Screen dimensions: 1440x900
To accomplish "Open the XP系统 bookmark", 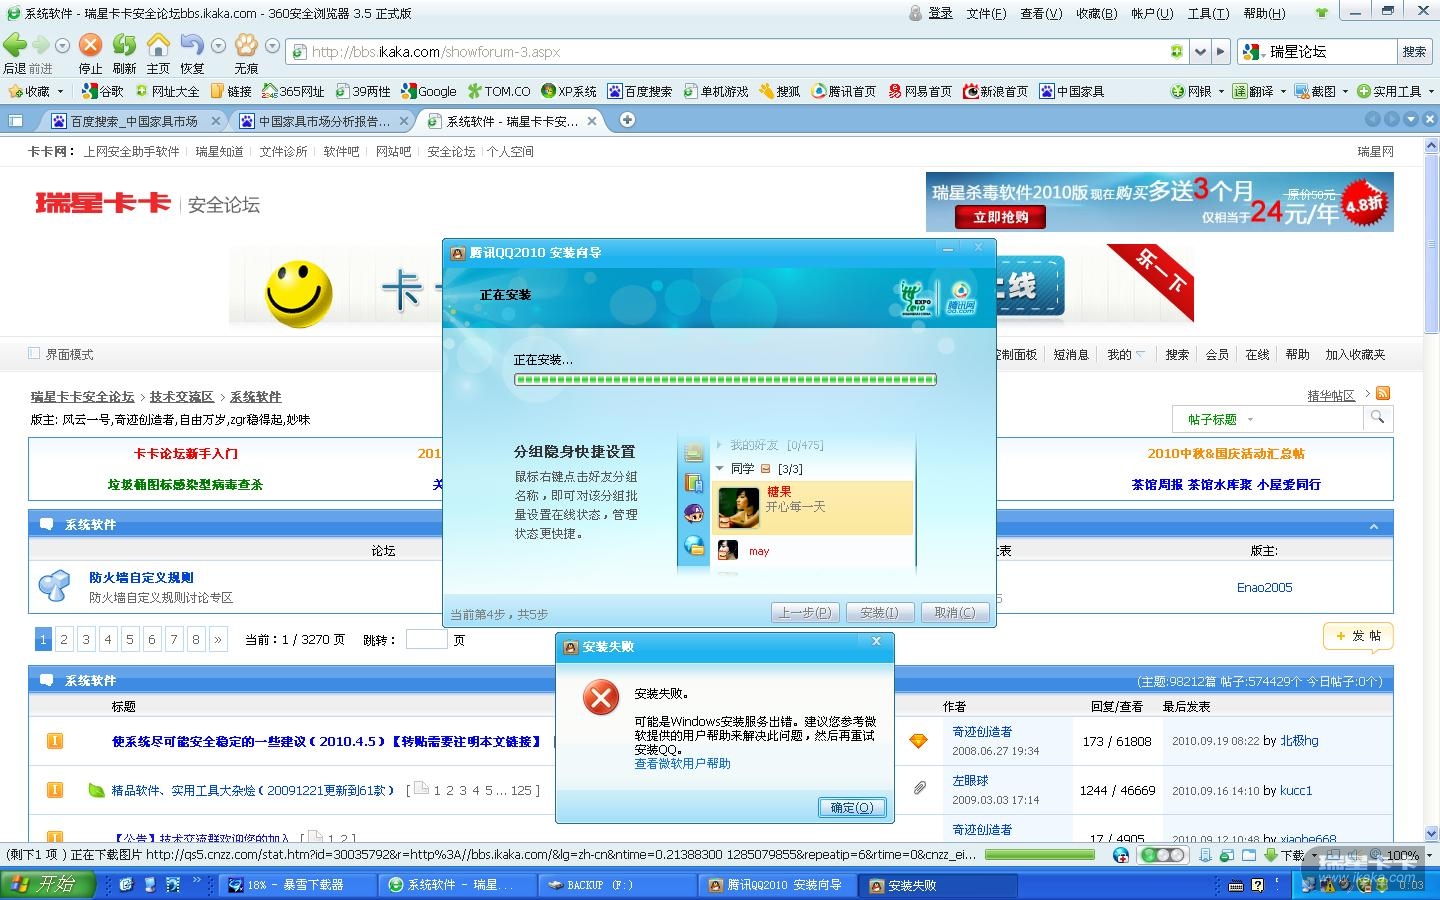I will coord(569,91).
